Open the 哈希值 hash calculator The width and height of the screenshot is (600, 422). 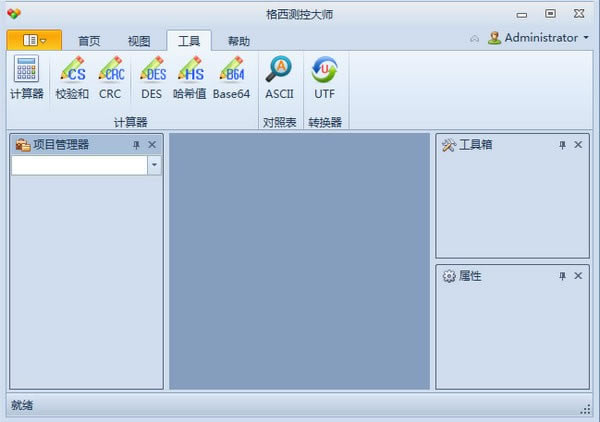(189, 78)
